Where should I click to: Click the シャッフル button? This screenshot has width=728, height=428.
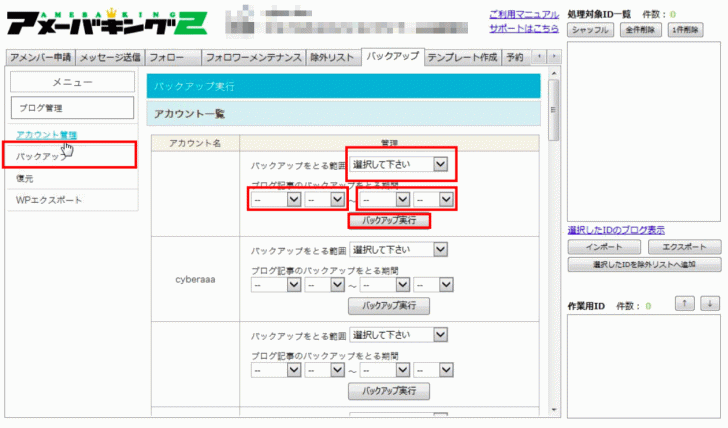coord(589,31)
